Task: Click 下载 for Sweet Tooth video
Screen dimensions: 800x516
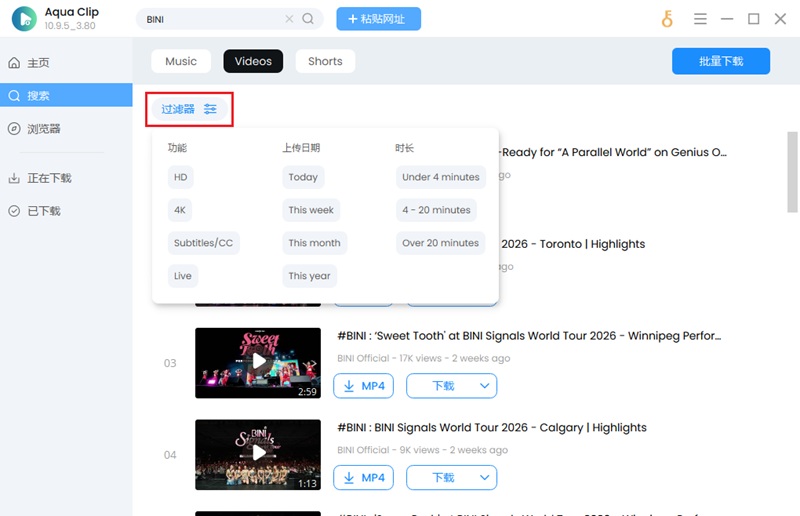Action: point(443,386)
